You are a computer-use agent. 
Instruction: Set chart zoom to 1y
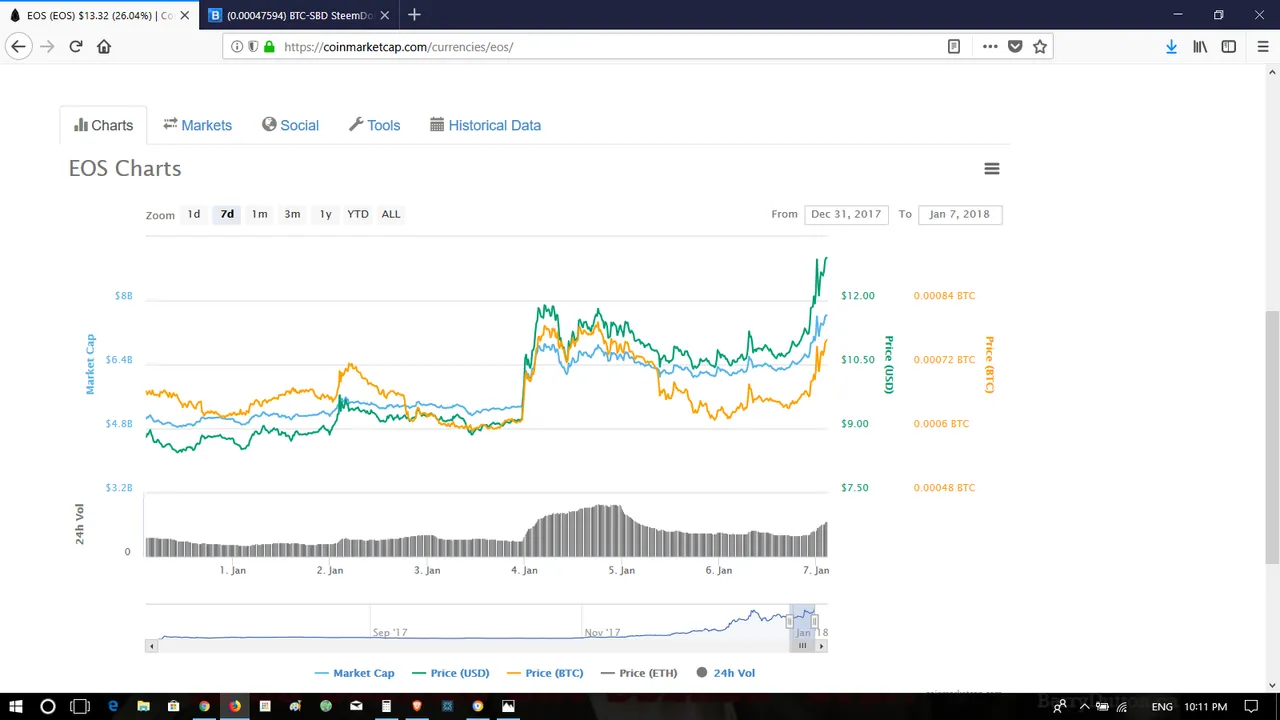tap(325, 214)
